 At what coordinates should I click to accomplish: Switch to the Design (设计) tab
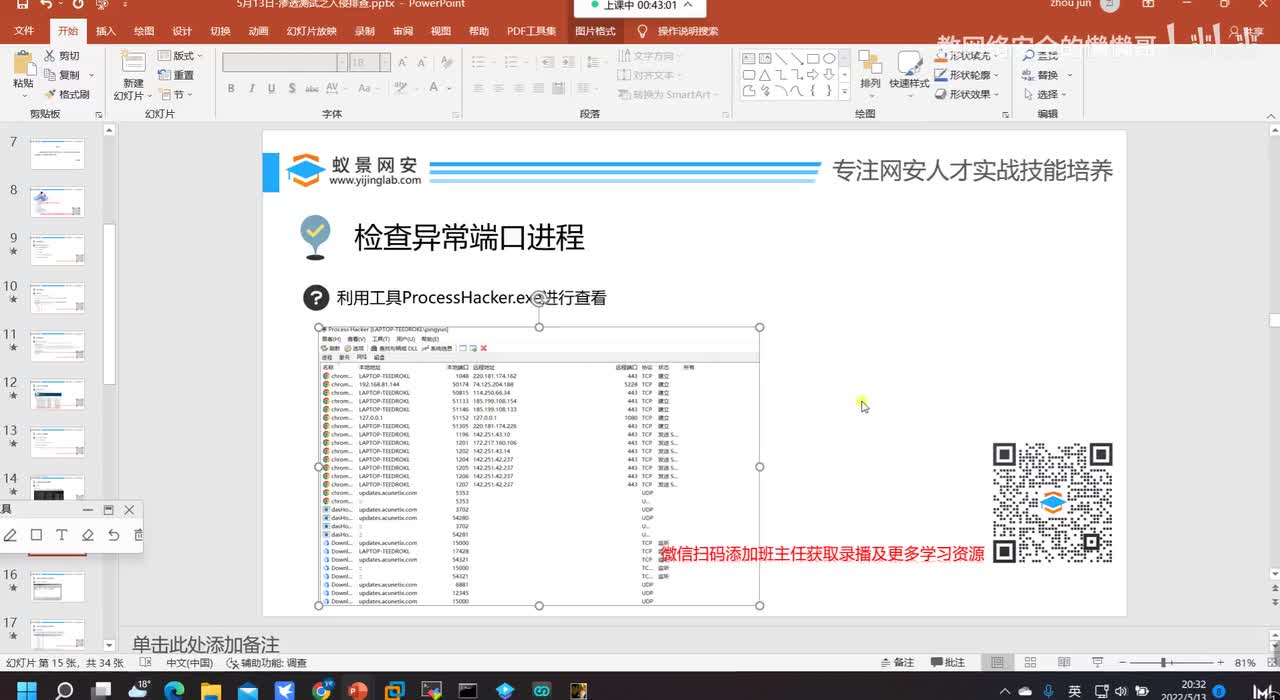coord(181,31)
